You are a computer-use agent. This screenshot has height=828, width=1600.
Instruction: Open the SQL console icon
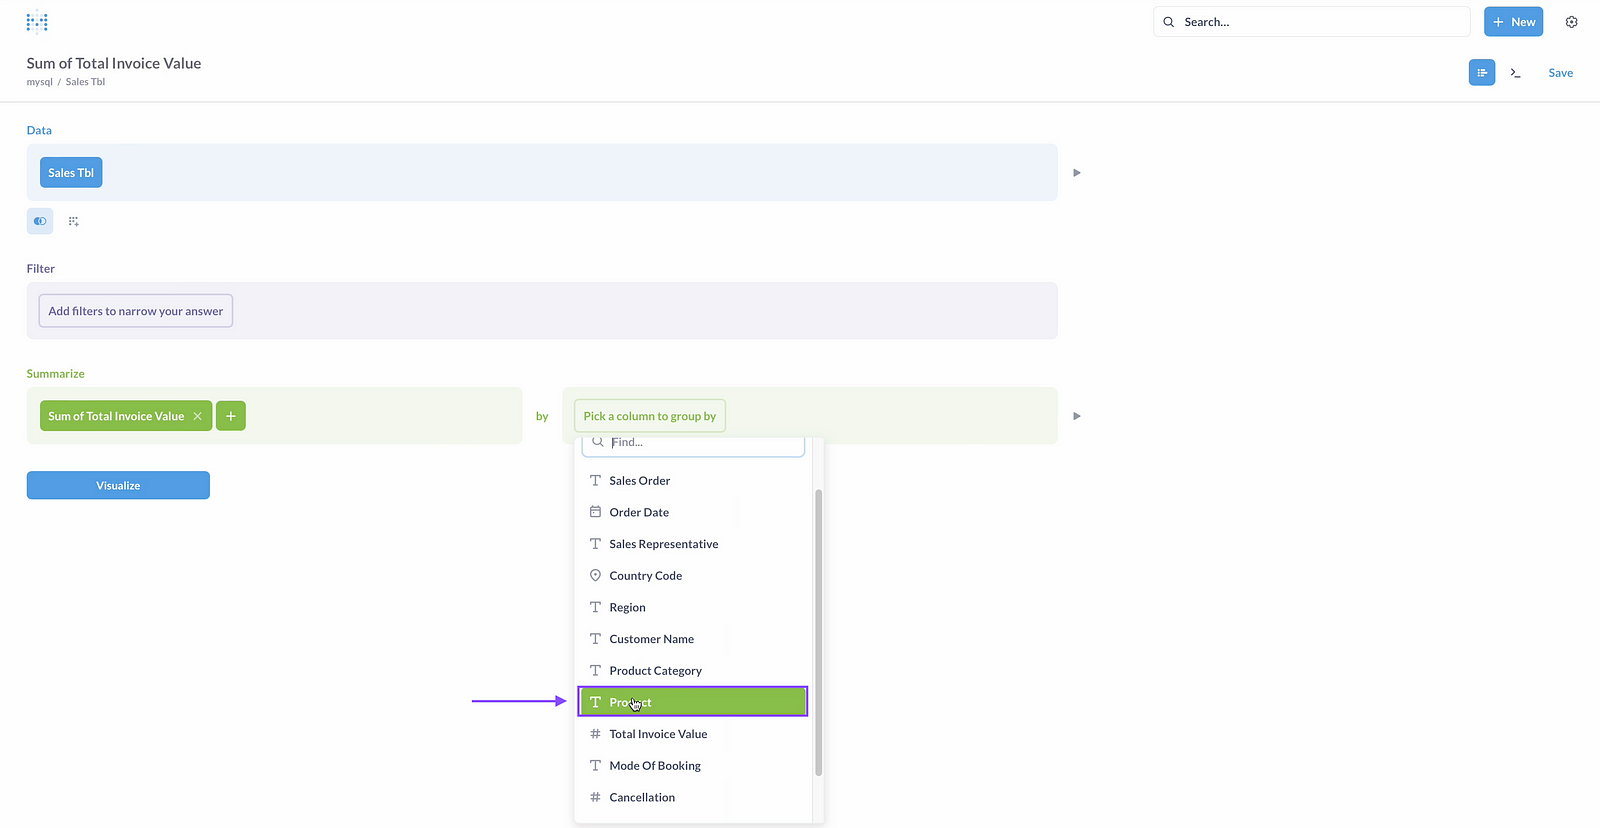click(1515, 73)
